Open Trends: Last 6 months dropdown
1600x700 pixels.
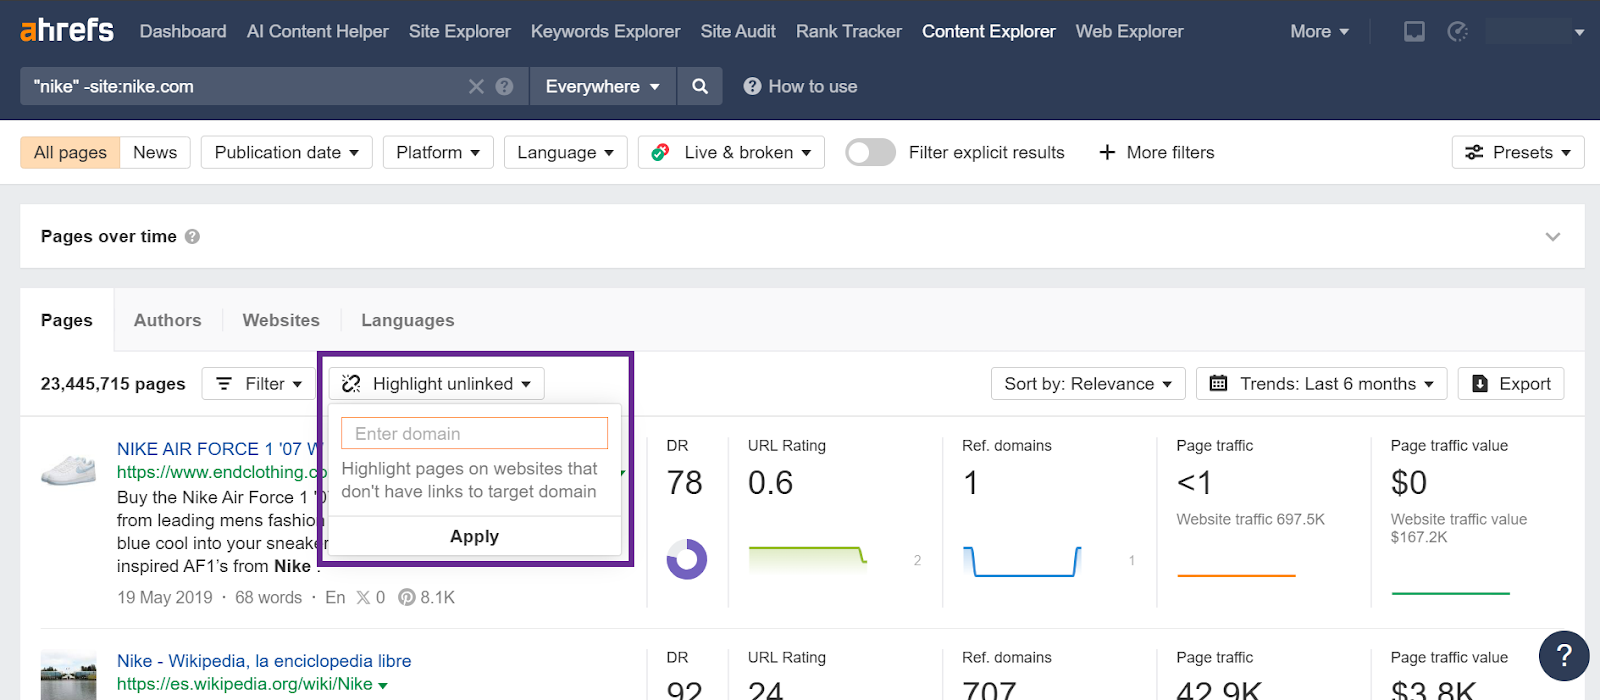(x=1322, y=384)
